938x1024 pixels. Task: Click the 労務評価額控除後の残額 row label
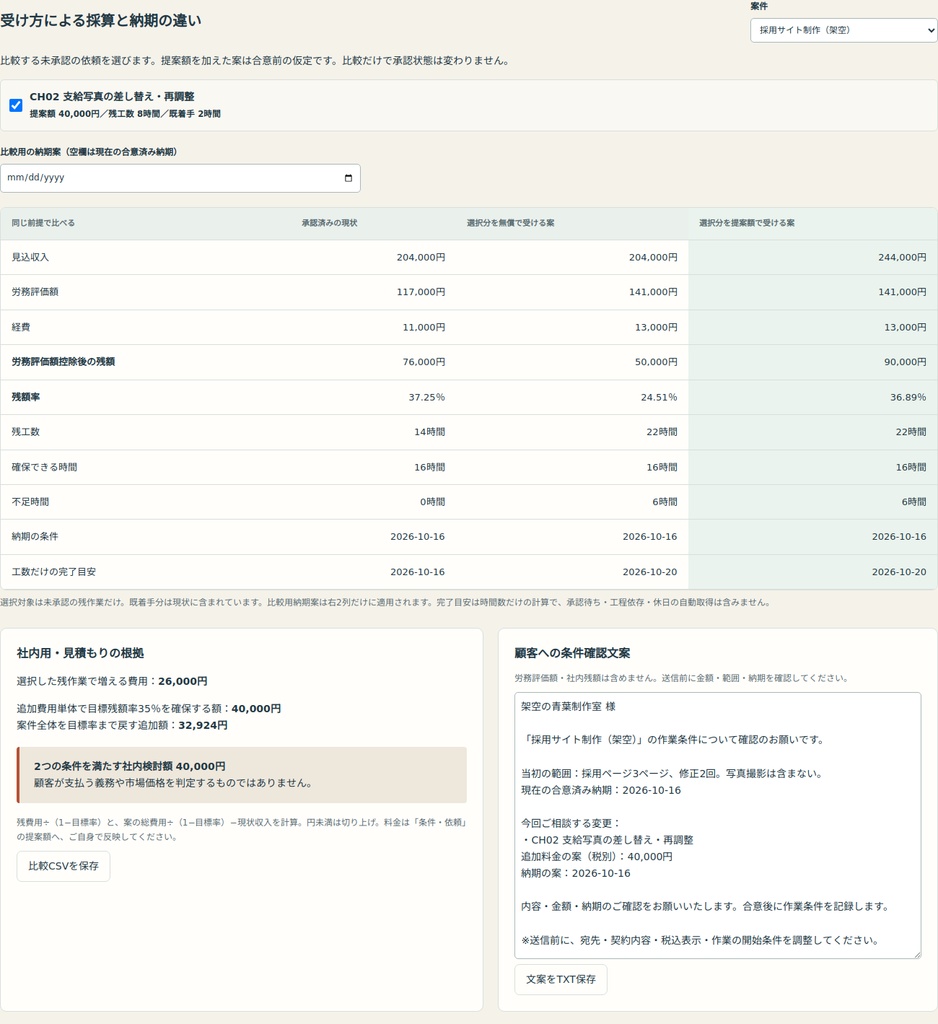click(63, 362)
